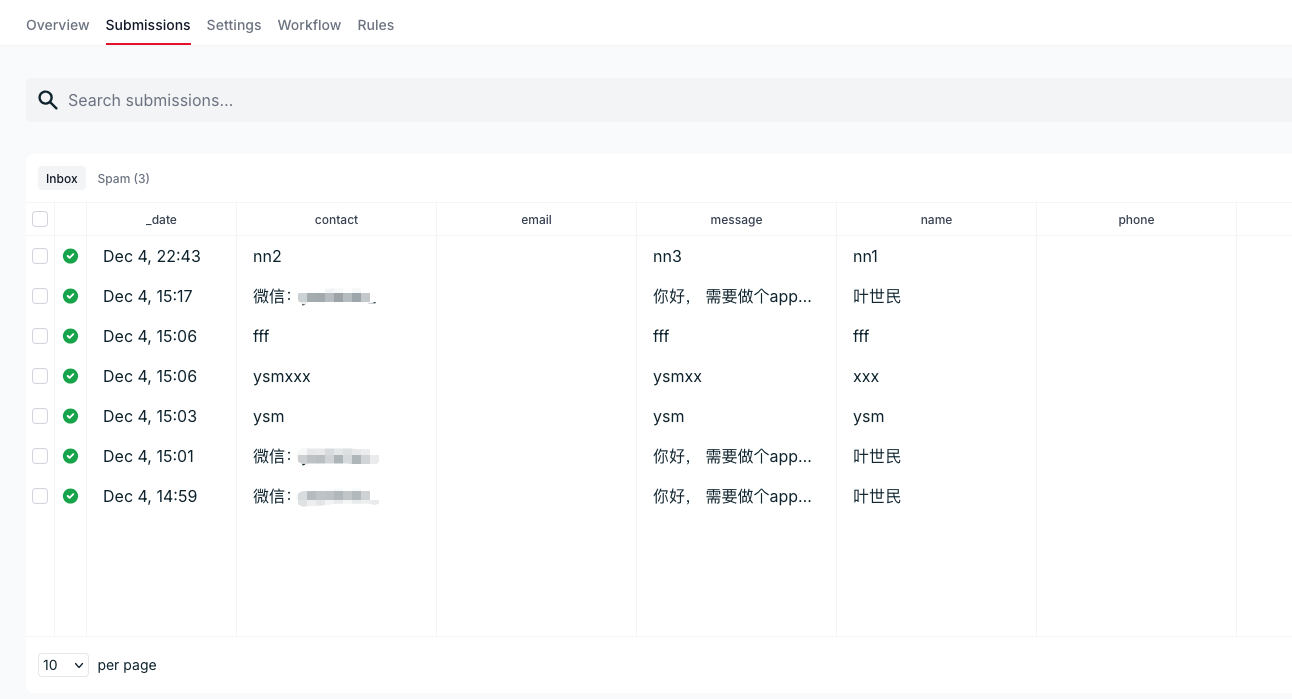The image size is (1292, 699).
Task: Select the Inbox filter button
Action: 62,179
